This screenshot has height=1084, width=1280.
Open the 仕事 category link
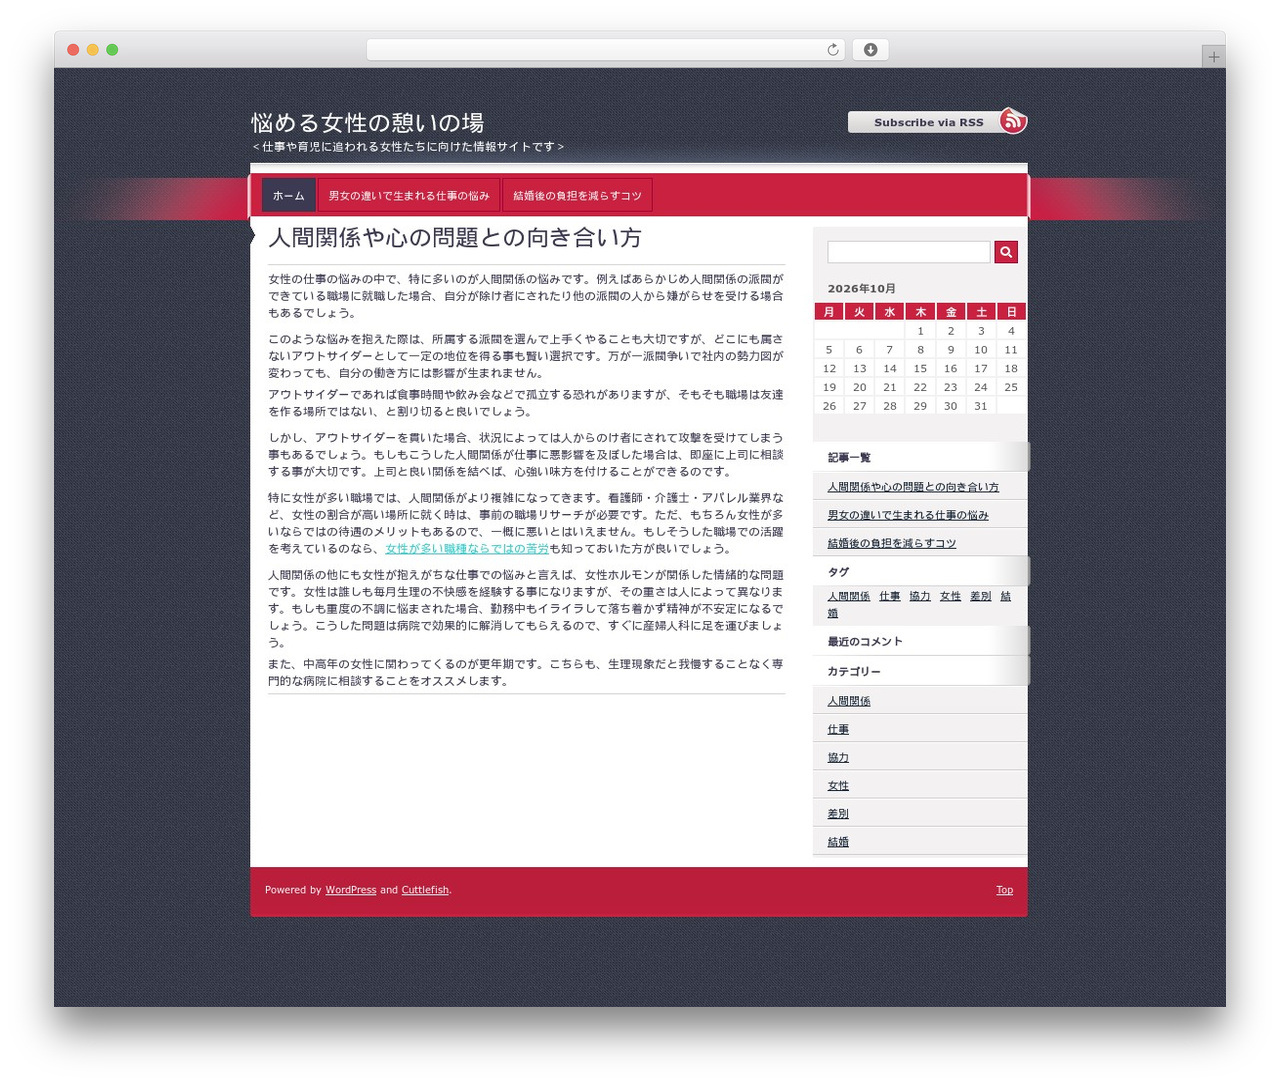[838, 729]
